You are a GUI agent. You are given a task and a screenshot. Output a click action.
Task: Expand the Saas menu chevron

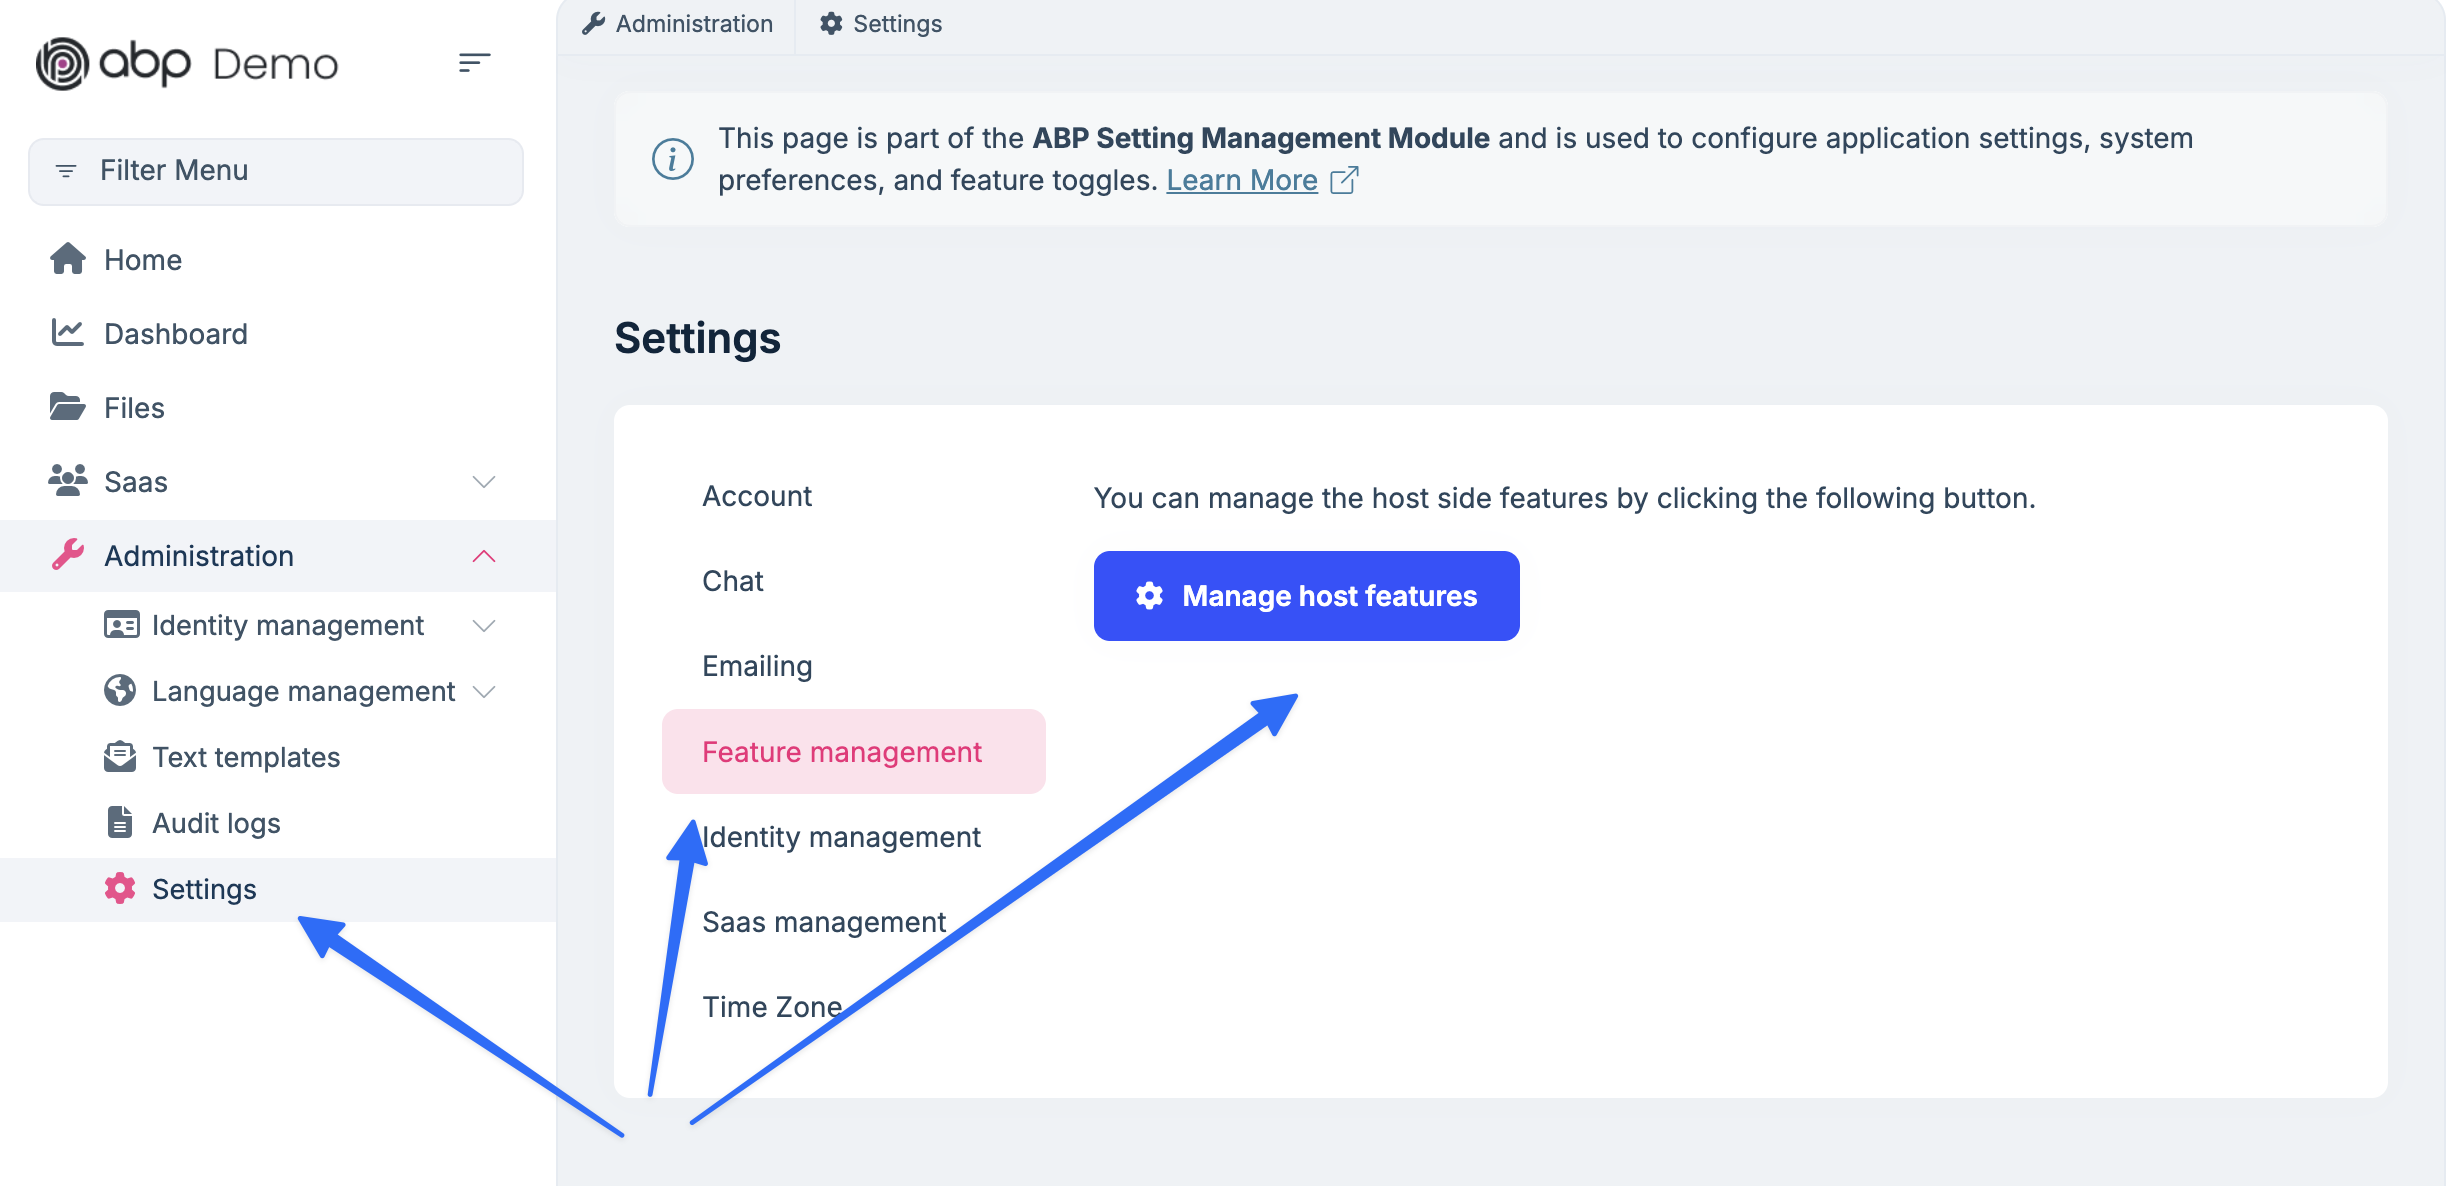[484, 482]
